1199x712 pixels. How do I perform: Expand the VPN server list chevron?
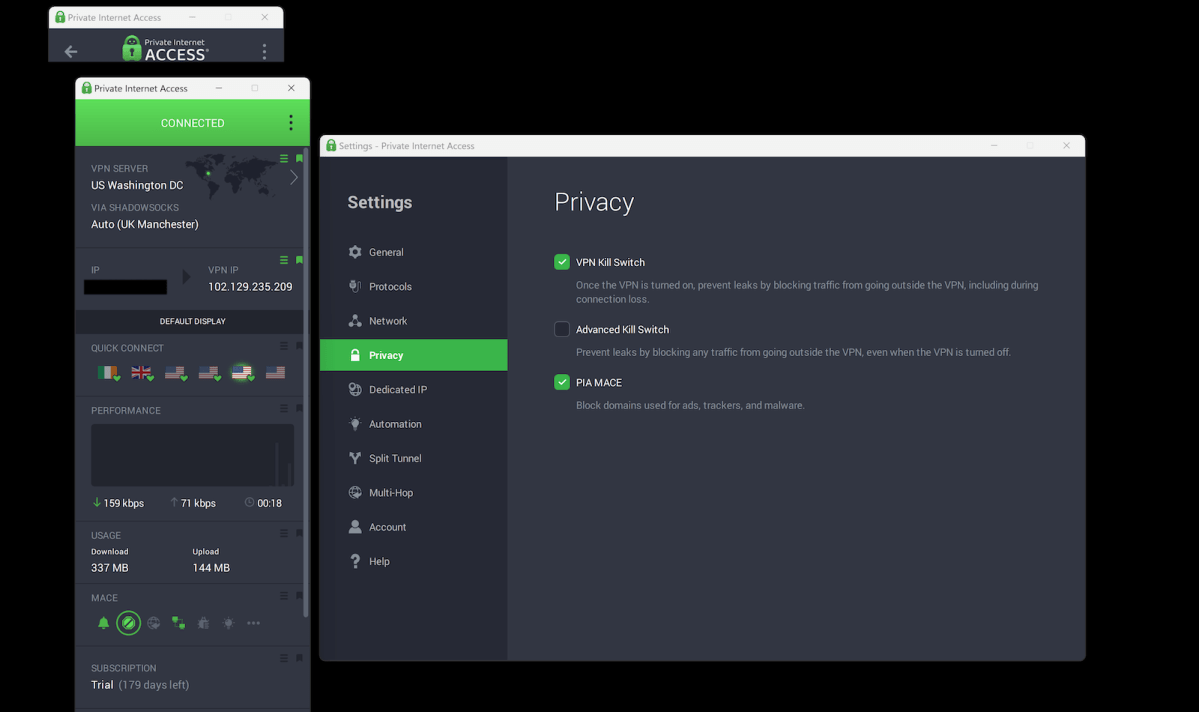point(294,177)
